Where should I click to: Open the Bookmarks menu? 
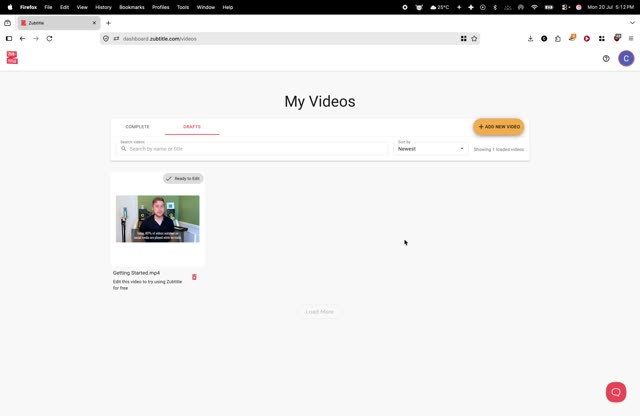132,7
